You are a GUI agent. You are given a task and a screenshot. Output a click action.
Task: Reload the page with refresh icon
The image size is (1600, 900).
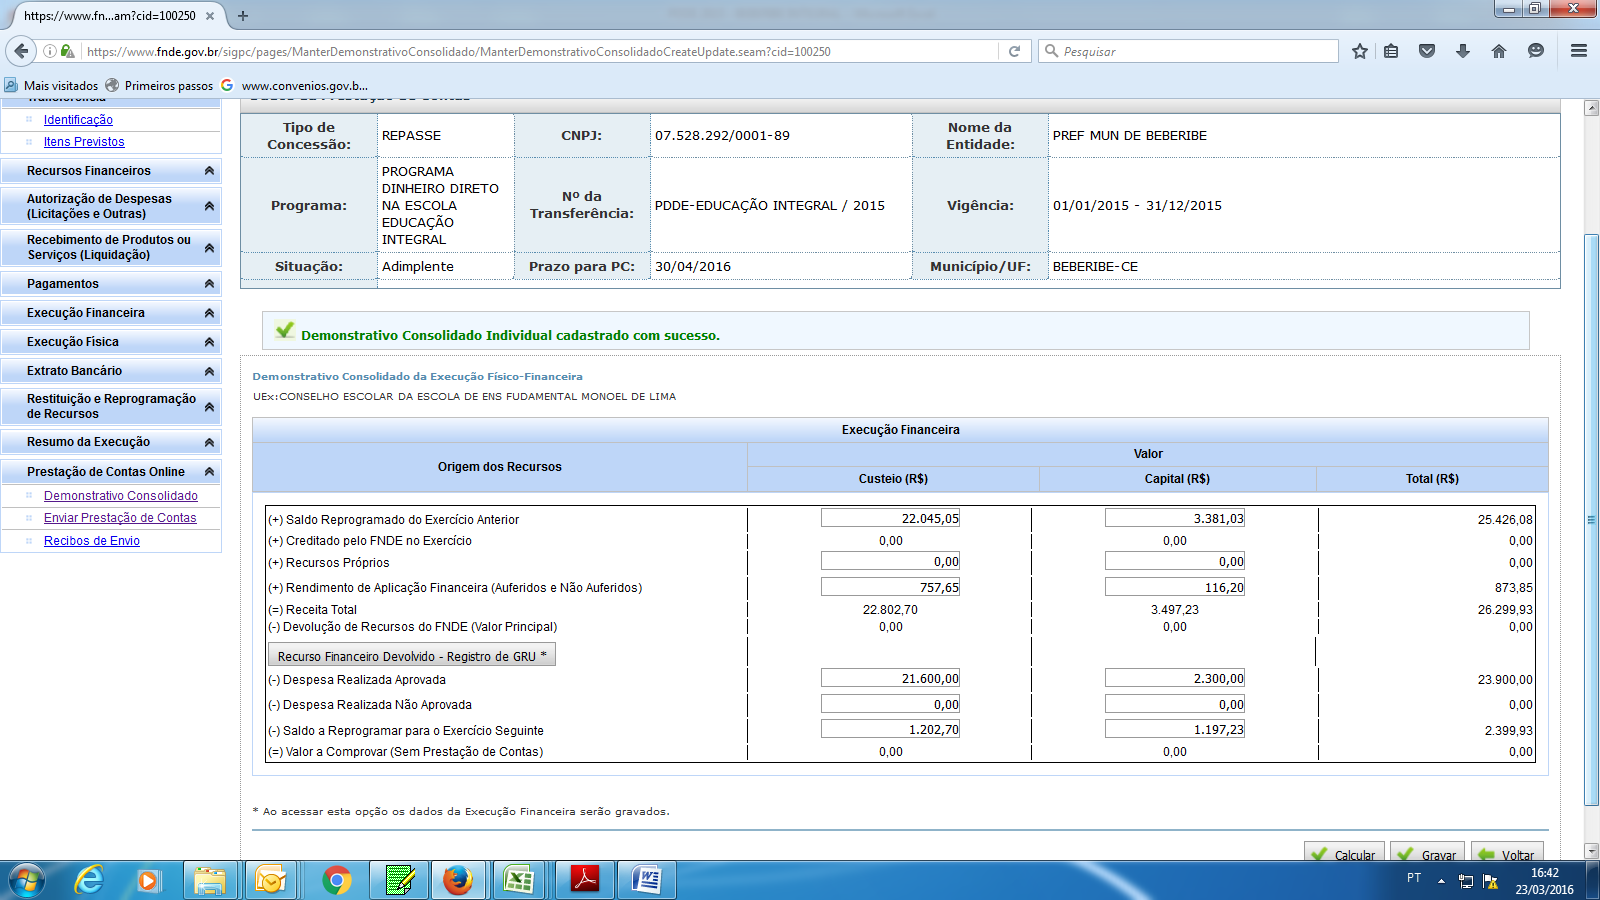point(1014,51)
